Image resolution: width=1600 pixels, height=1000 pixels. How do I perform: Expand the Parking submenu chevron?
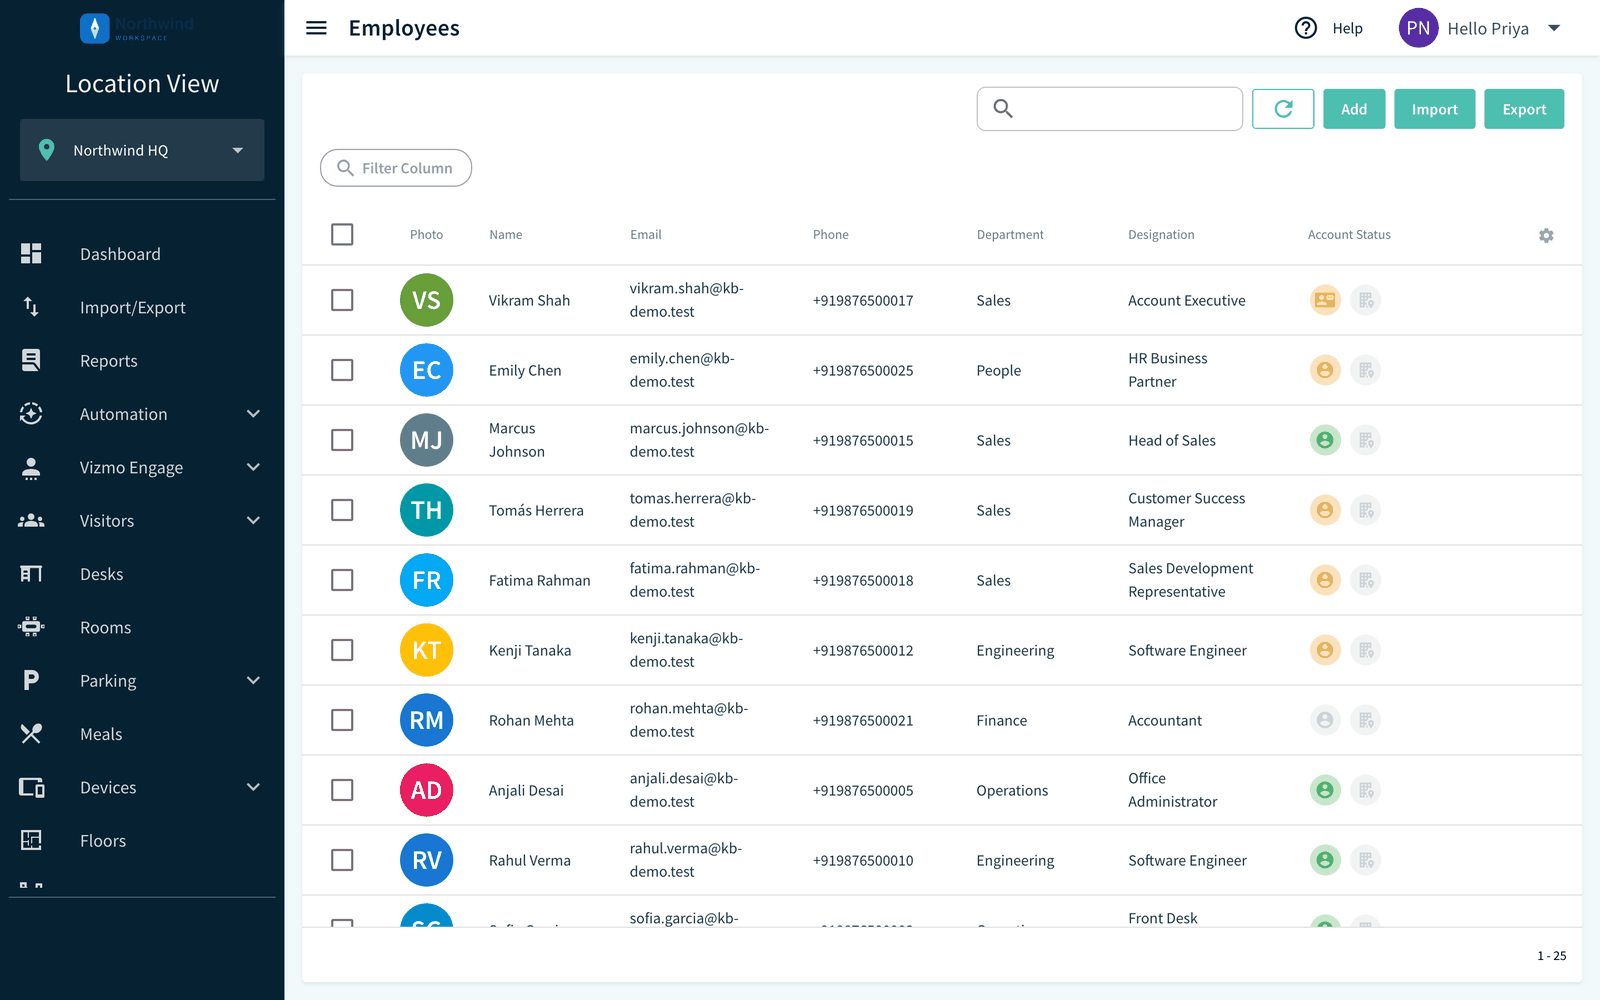(x=253, y=680)
